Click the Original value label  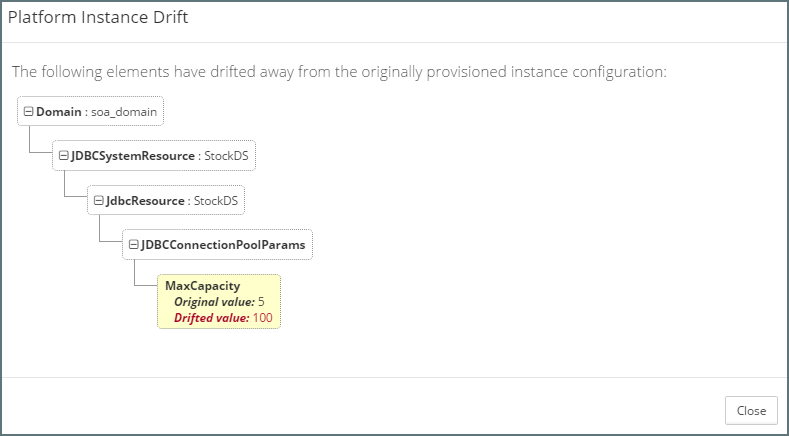[214, 302]
